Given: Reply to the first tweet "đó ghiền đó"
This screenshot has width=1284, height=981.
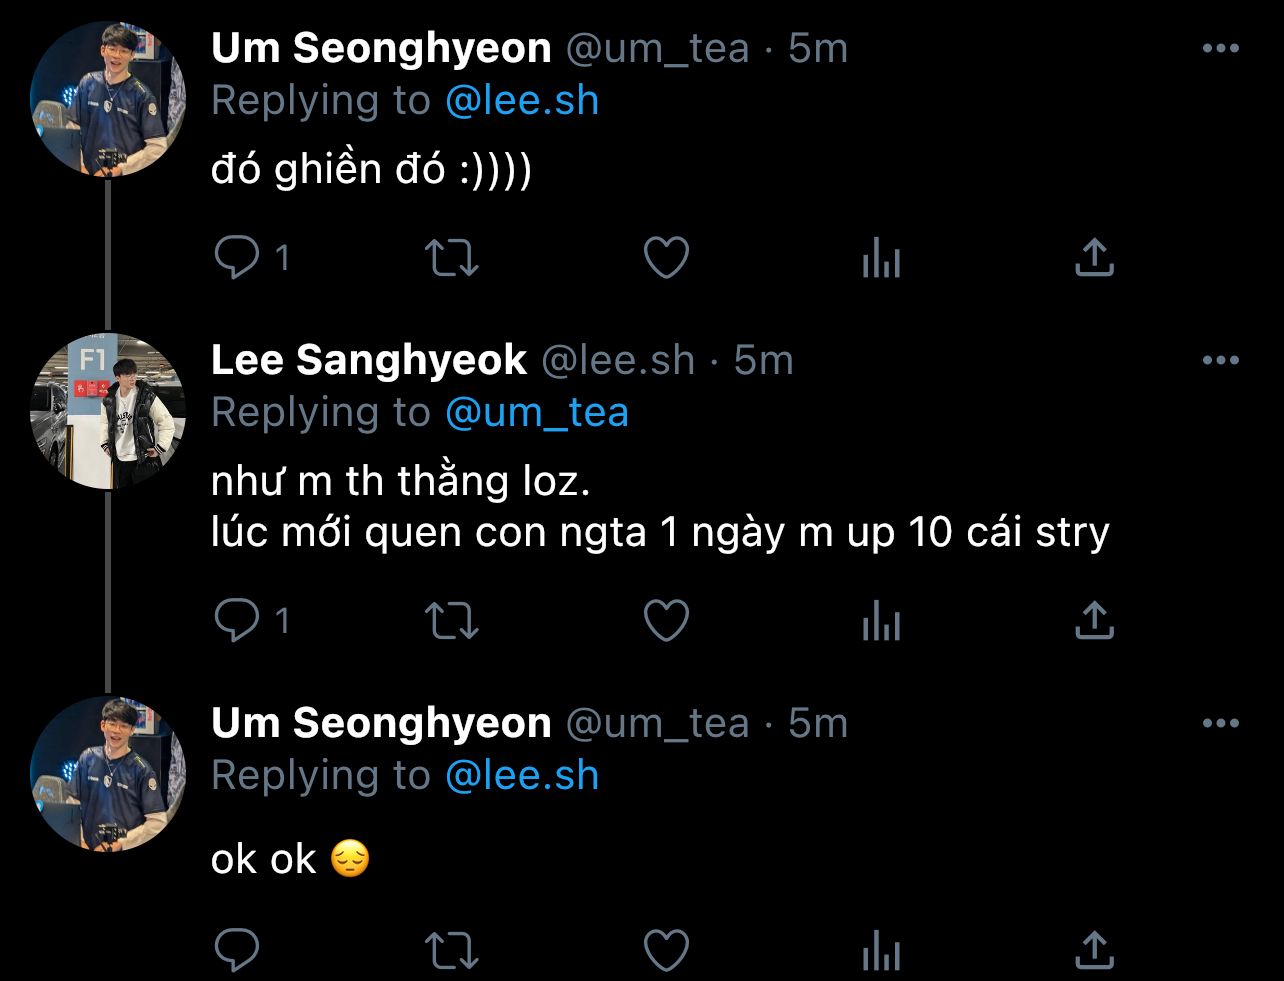Looking at the screenshot, I should [x=237, y=258].
